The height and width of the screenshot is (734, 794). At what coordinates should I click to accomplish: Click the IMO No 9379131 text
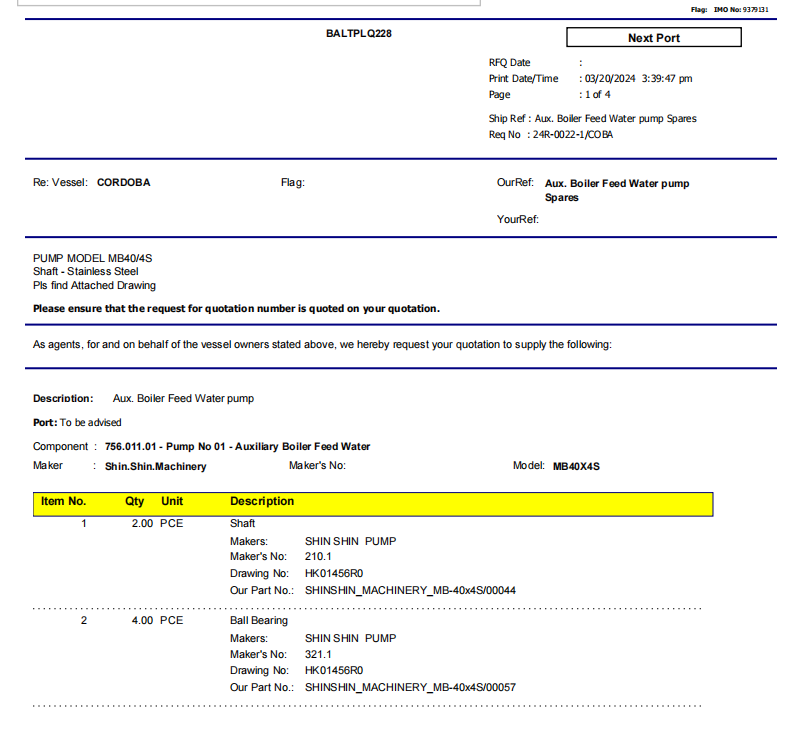(x=740, y=9)
